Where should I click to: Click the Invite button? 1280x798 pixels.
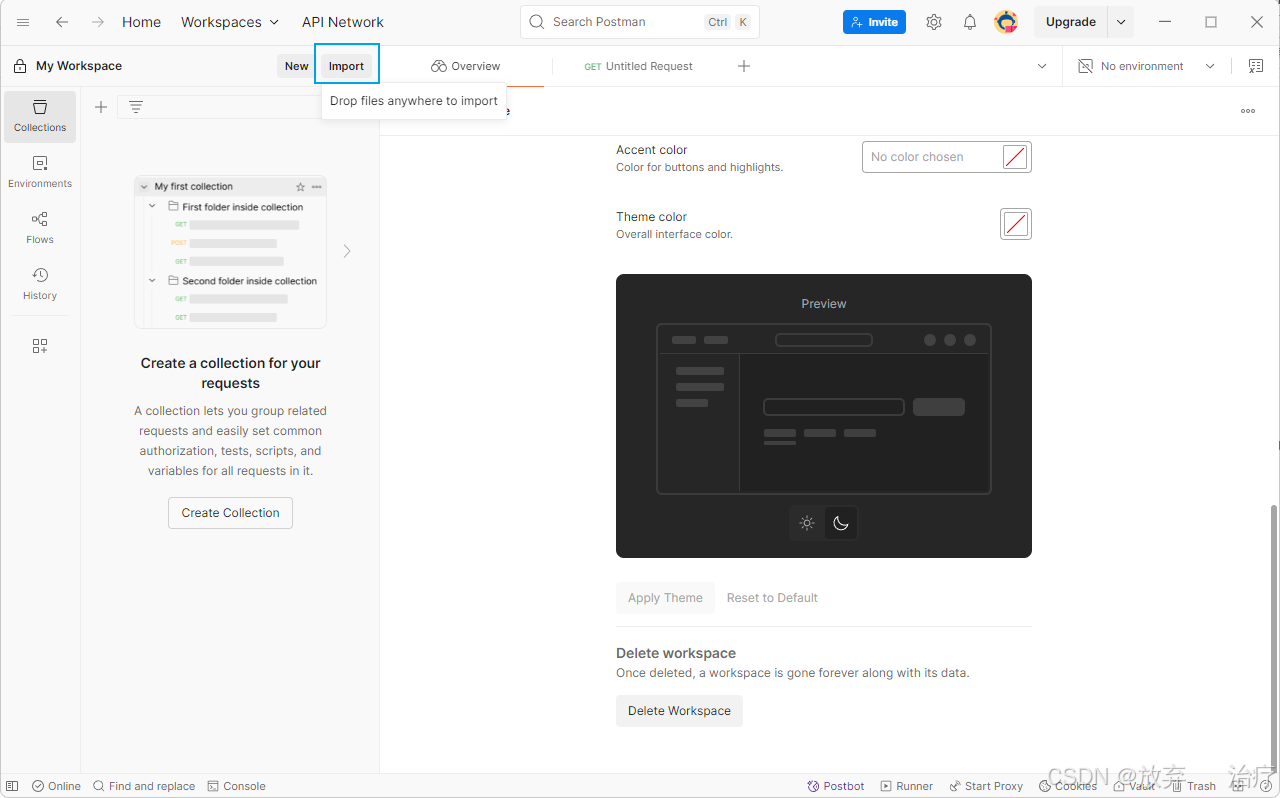(874, 22)
